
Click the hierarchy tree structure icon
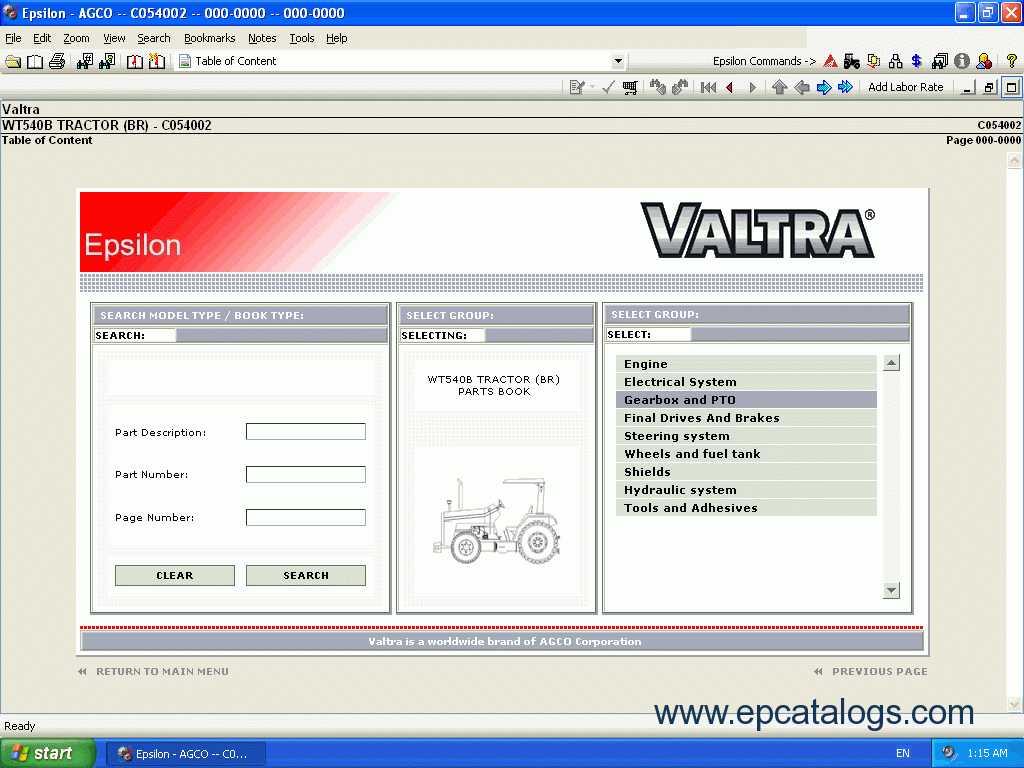coord(895,61)
